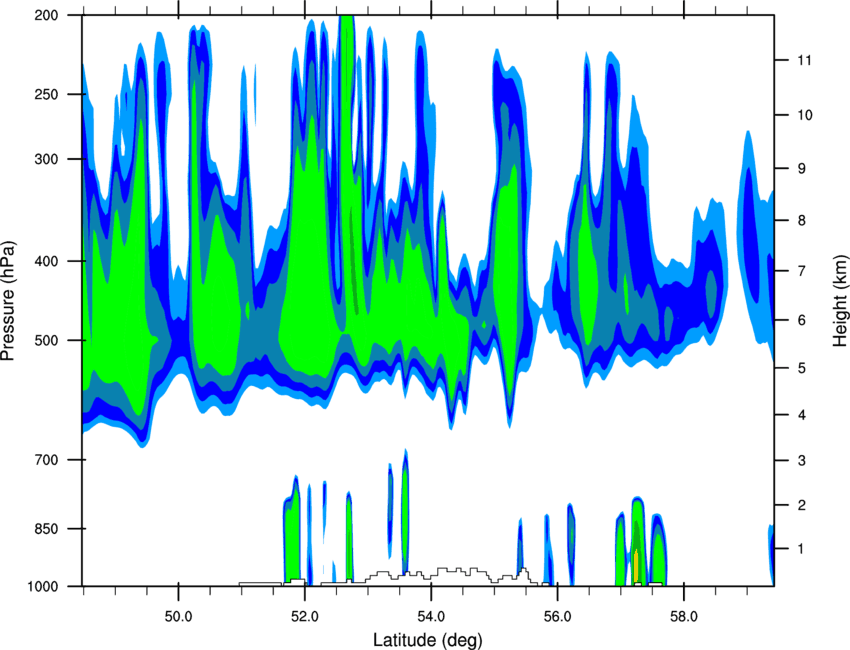The height and width of the screenshot is (650, 850).
Task: Click the 11 km height label
Action: pyautogui.click(x=804, y=60)
